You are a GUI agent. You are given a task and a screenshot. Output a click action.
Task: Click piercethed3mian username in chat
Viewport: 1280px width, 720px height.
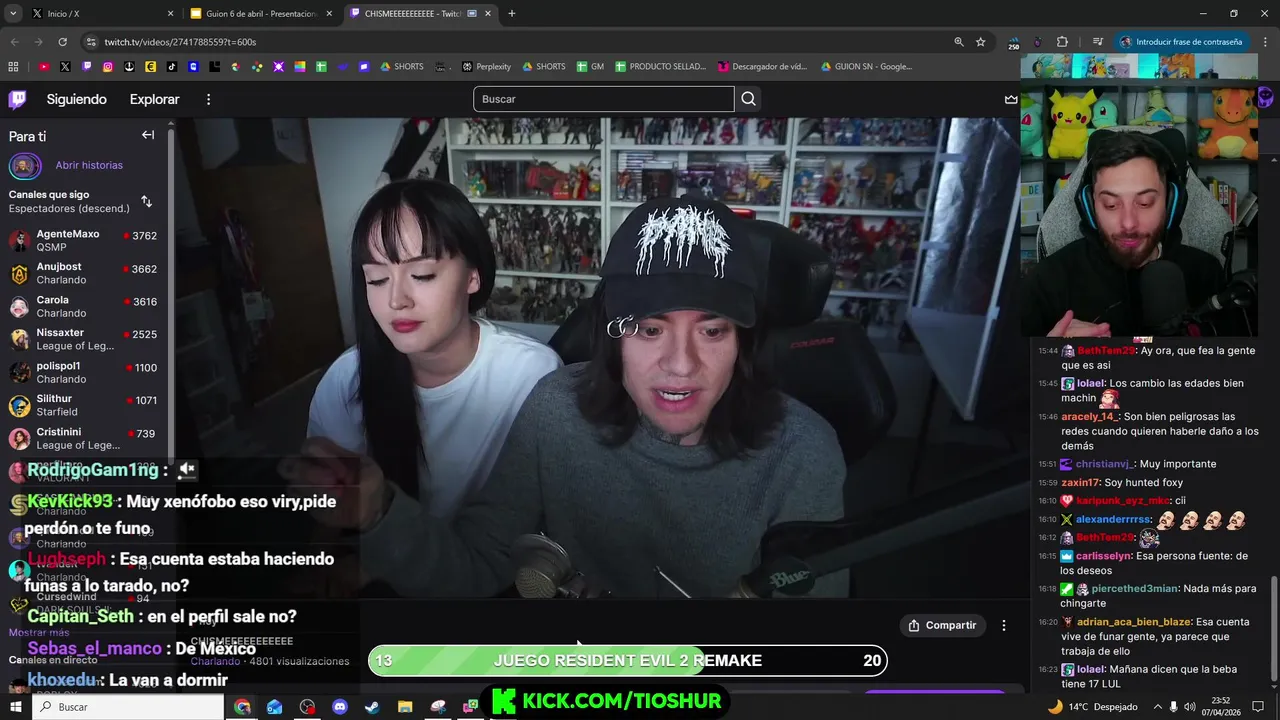(x=1135, y=589)
